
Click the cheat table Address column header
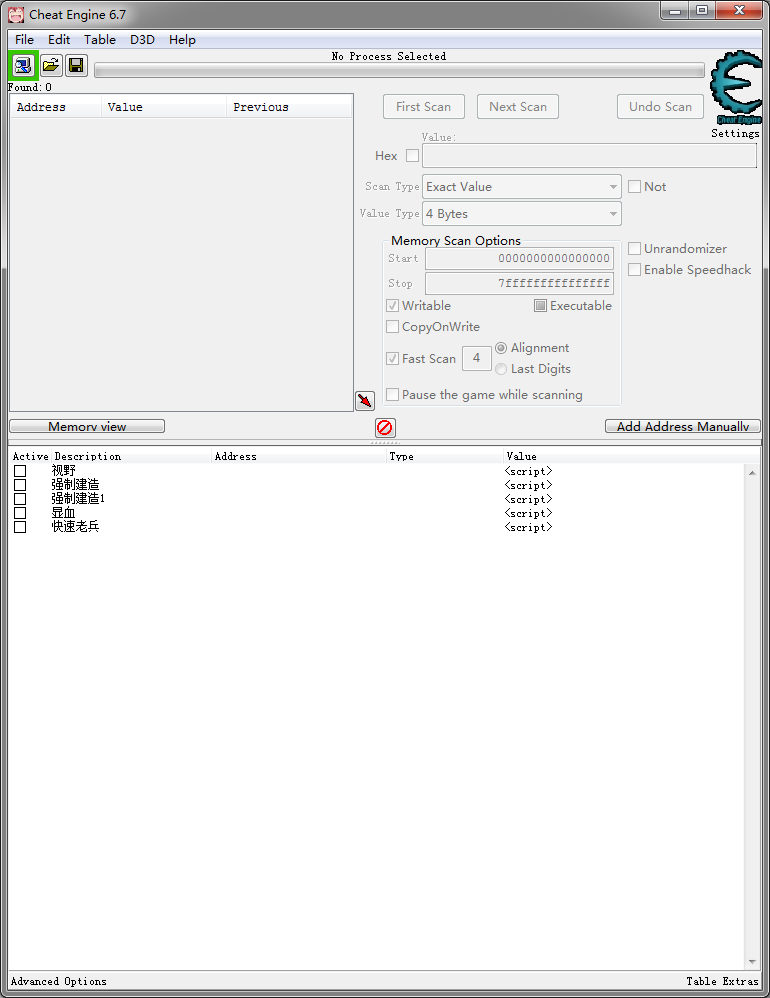299,456
